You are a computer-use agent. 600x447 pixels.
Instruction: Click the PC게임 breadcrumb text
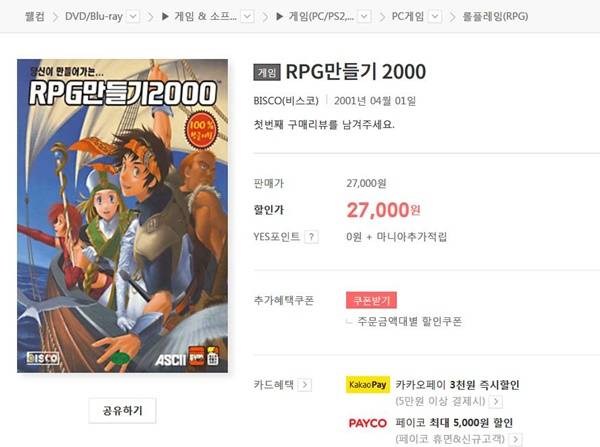point(408,16)
